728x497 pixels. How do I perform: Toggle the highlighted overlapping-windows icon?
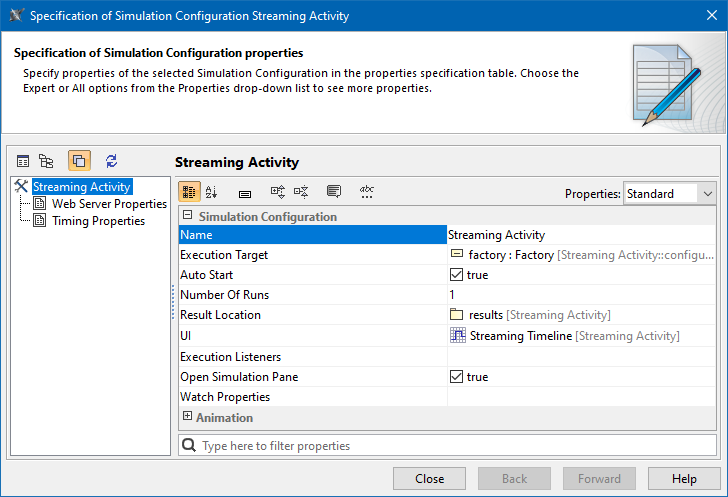(x=79, y=161)
